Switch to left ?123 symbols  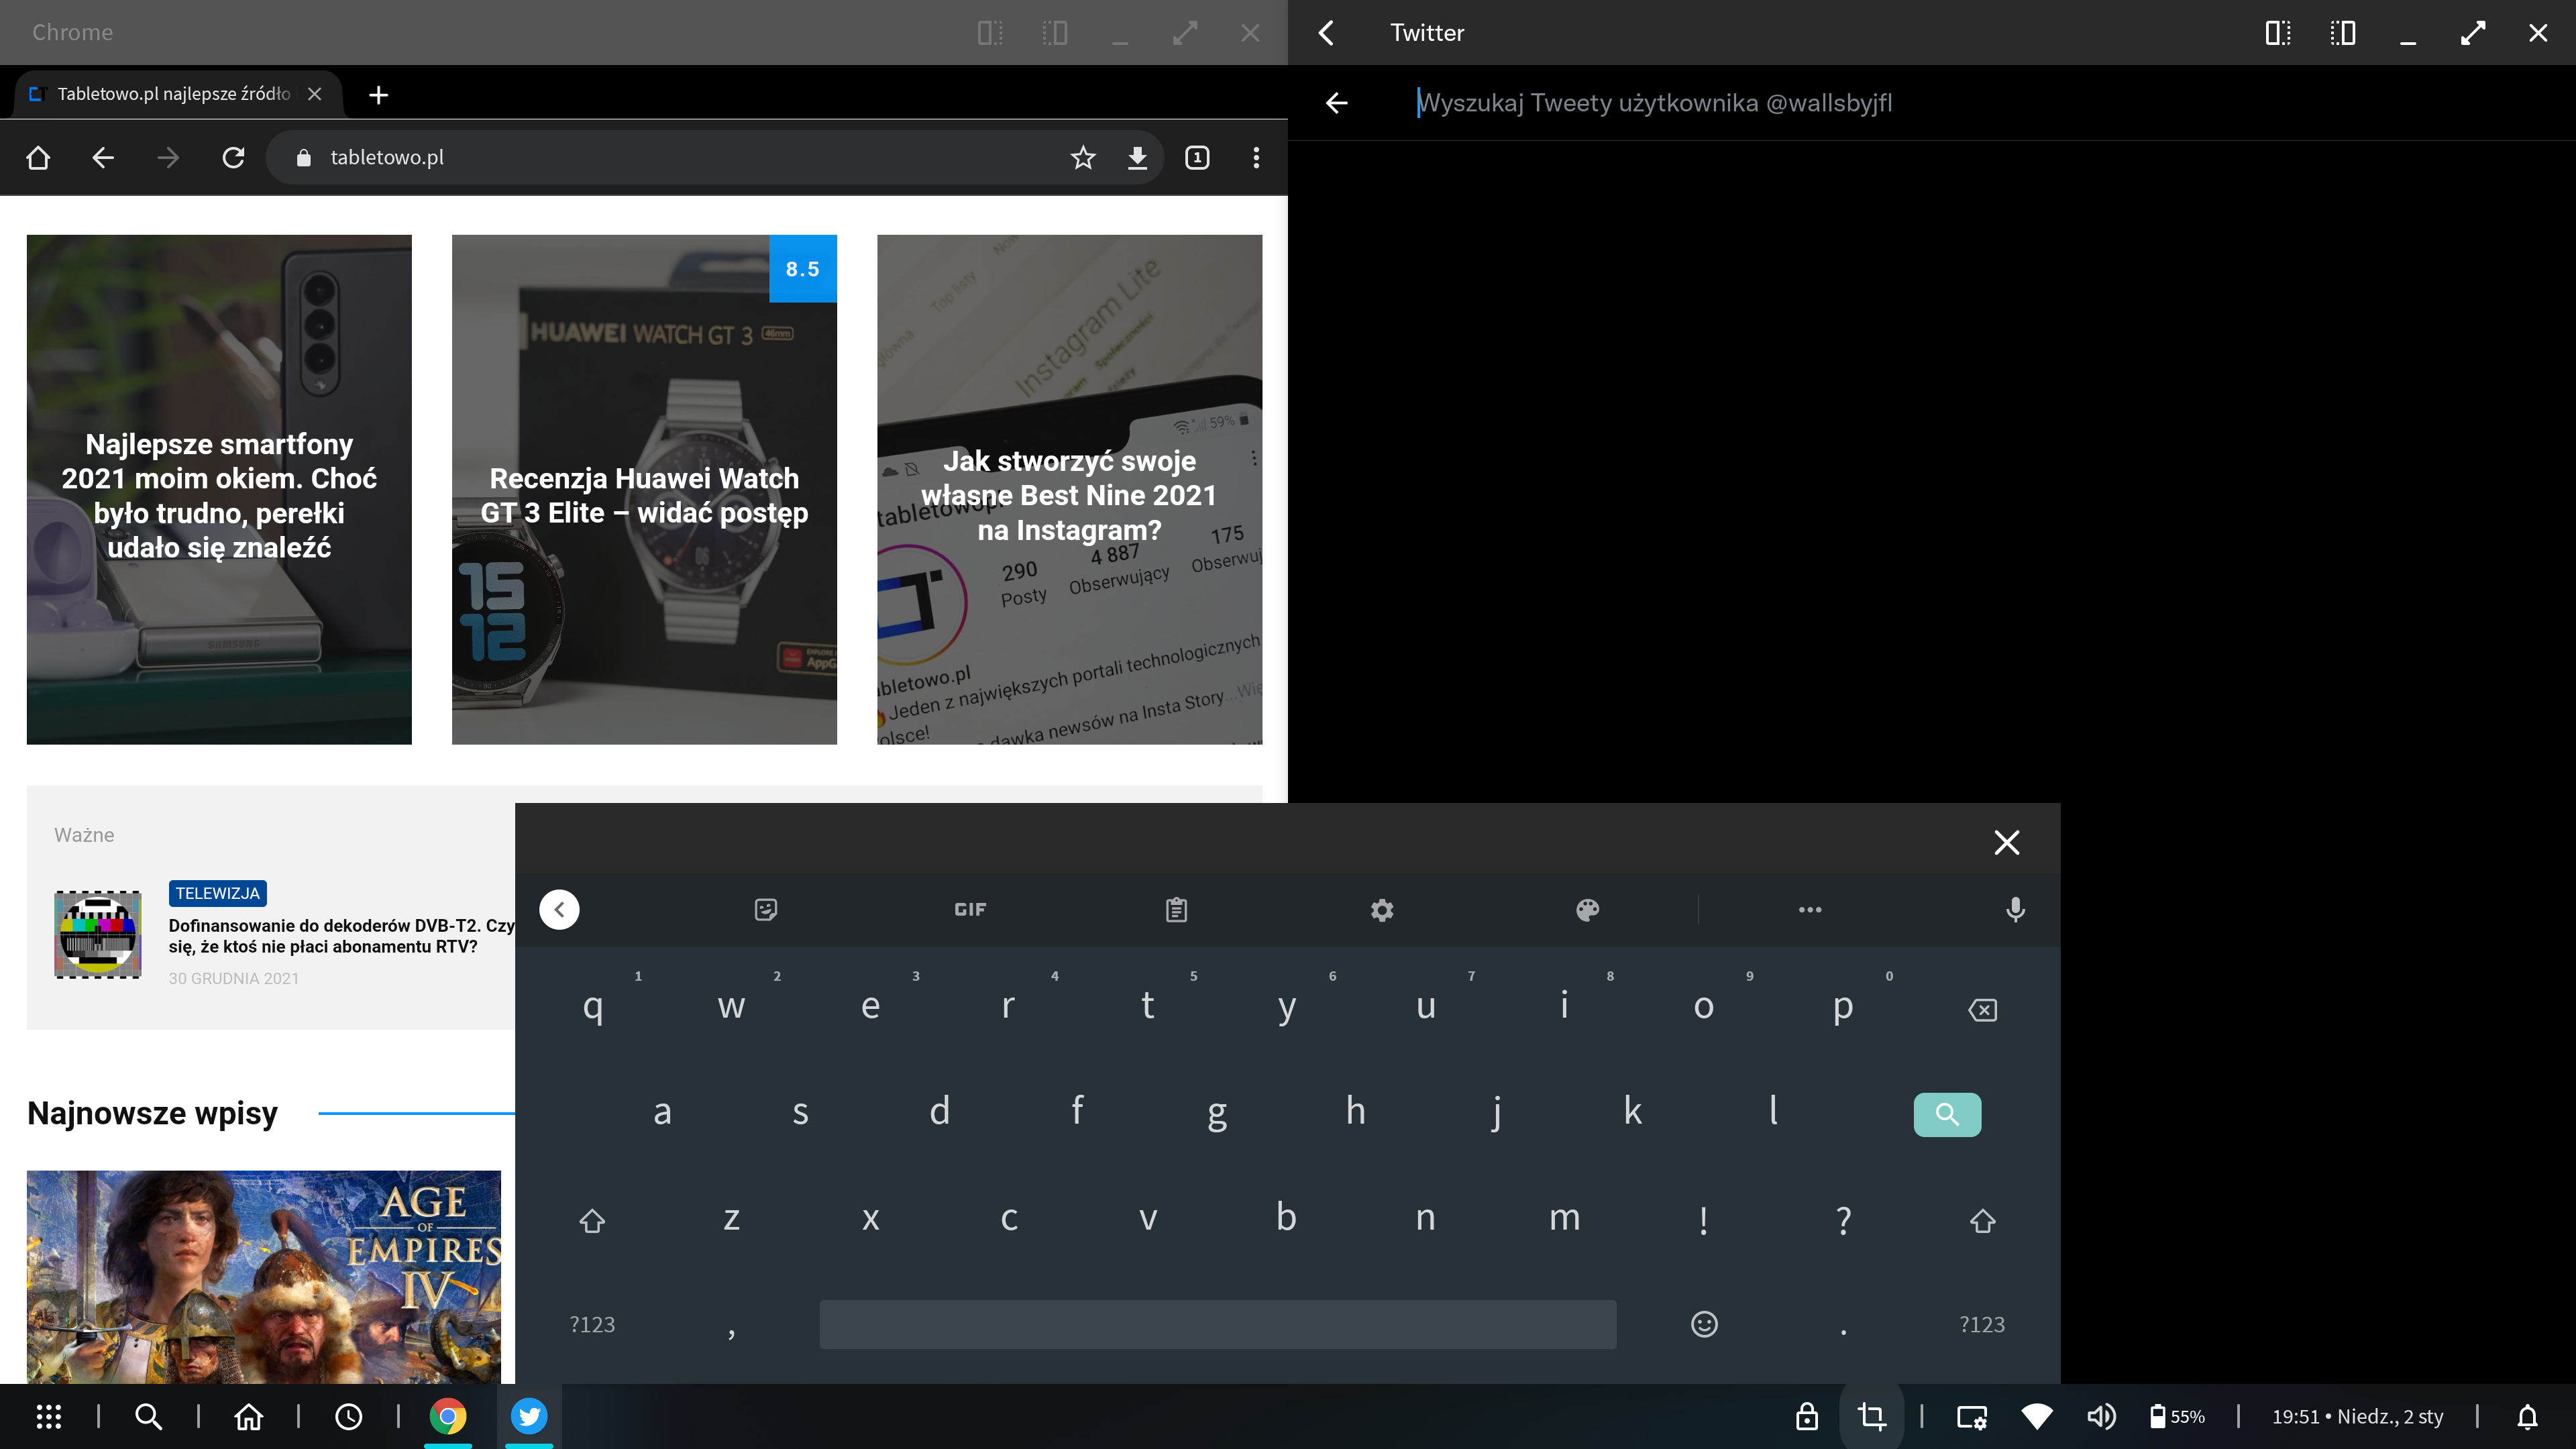click(x=592, y=1324)
